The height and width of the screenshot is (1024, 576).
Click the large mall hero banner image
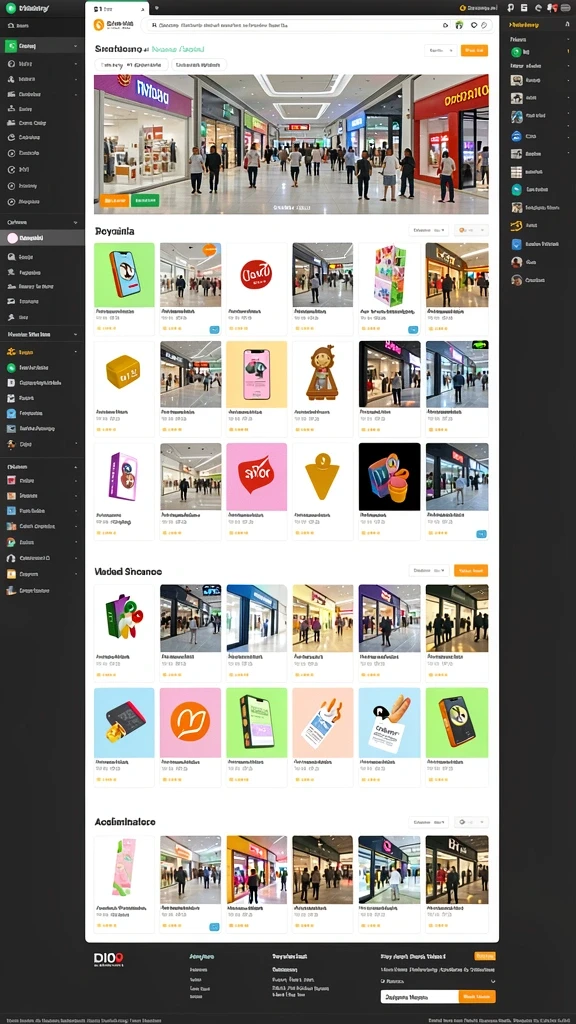[291, 144]
